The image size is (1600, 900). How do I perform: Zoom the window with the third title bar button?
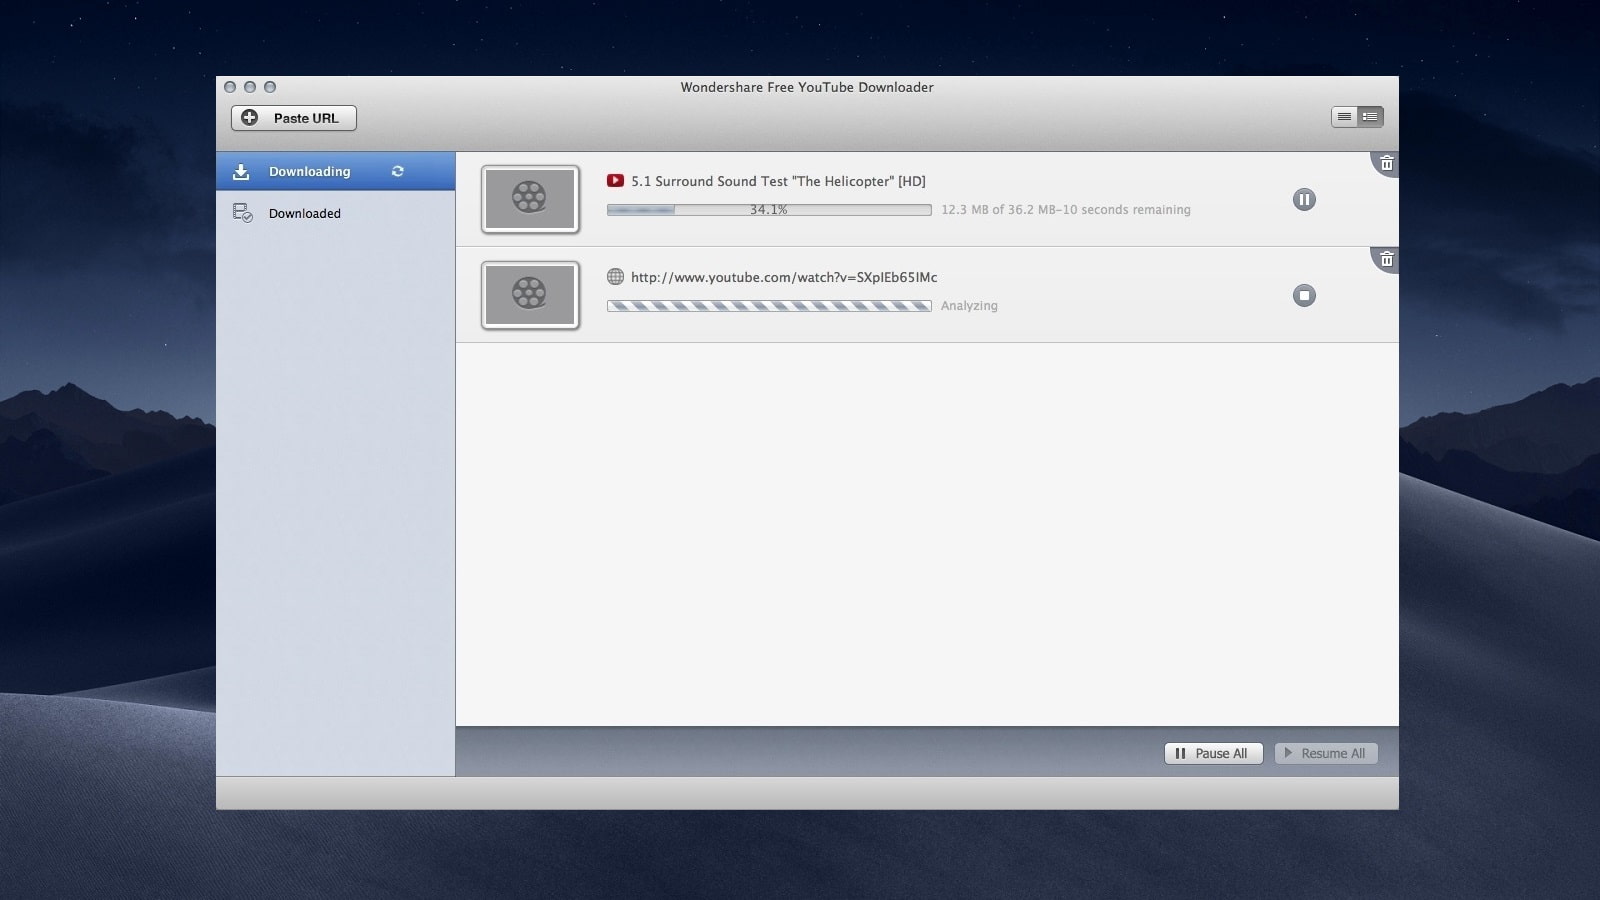point(270,87)
